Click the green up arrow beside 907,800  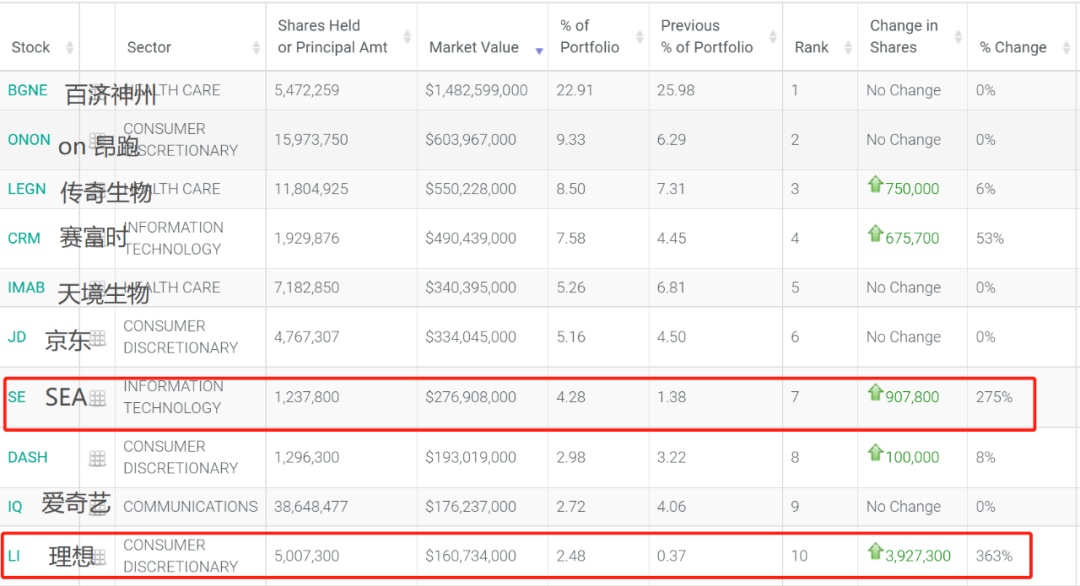875,394
